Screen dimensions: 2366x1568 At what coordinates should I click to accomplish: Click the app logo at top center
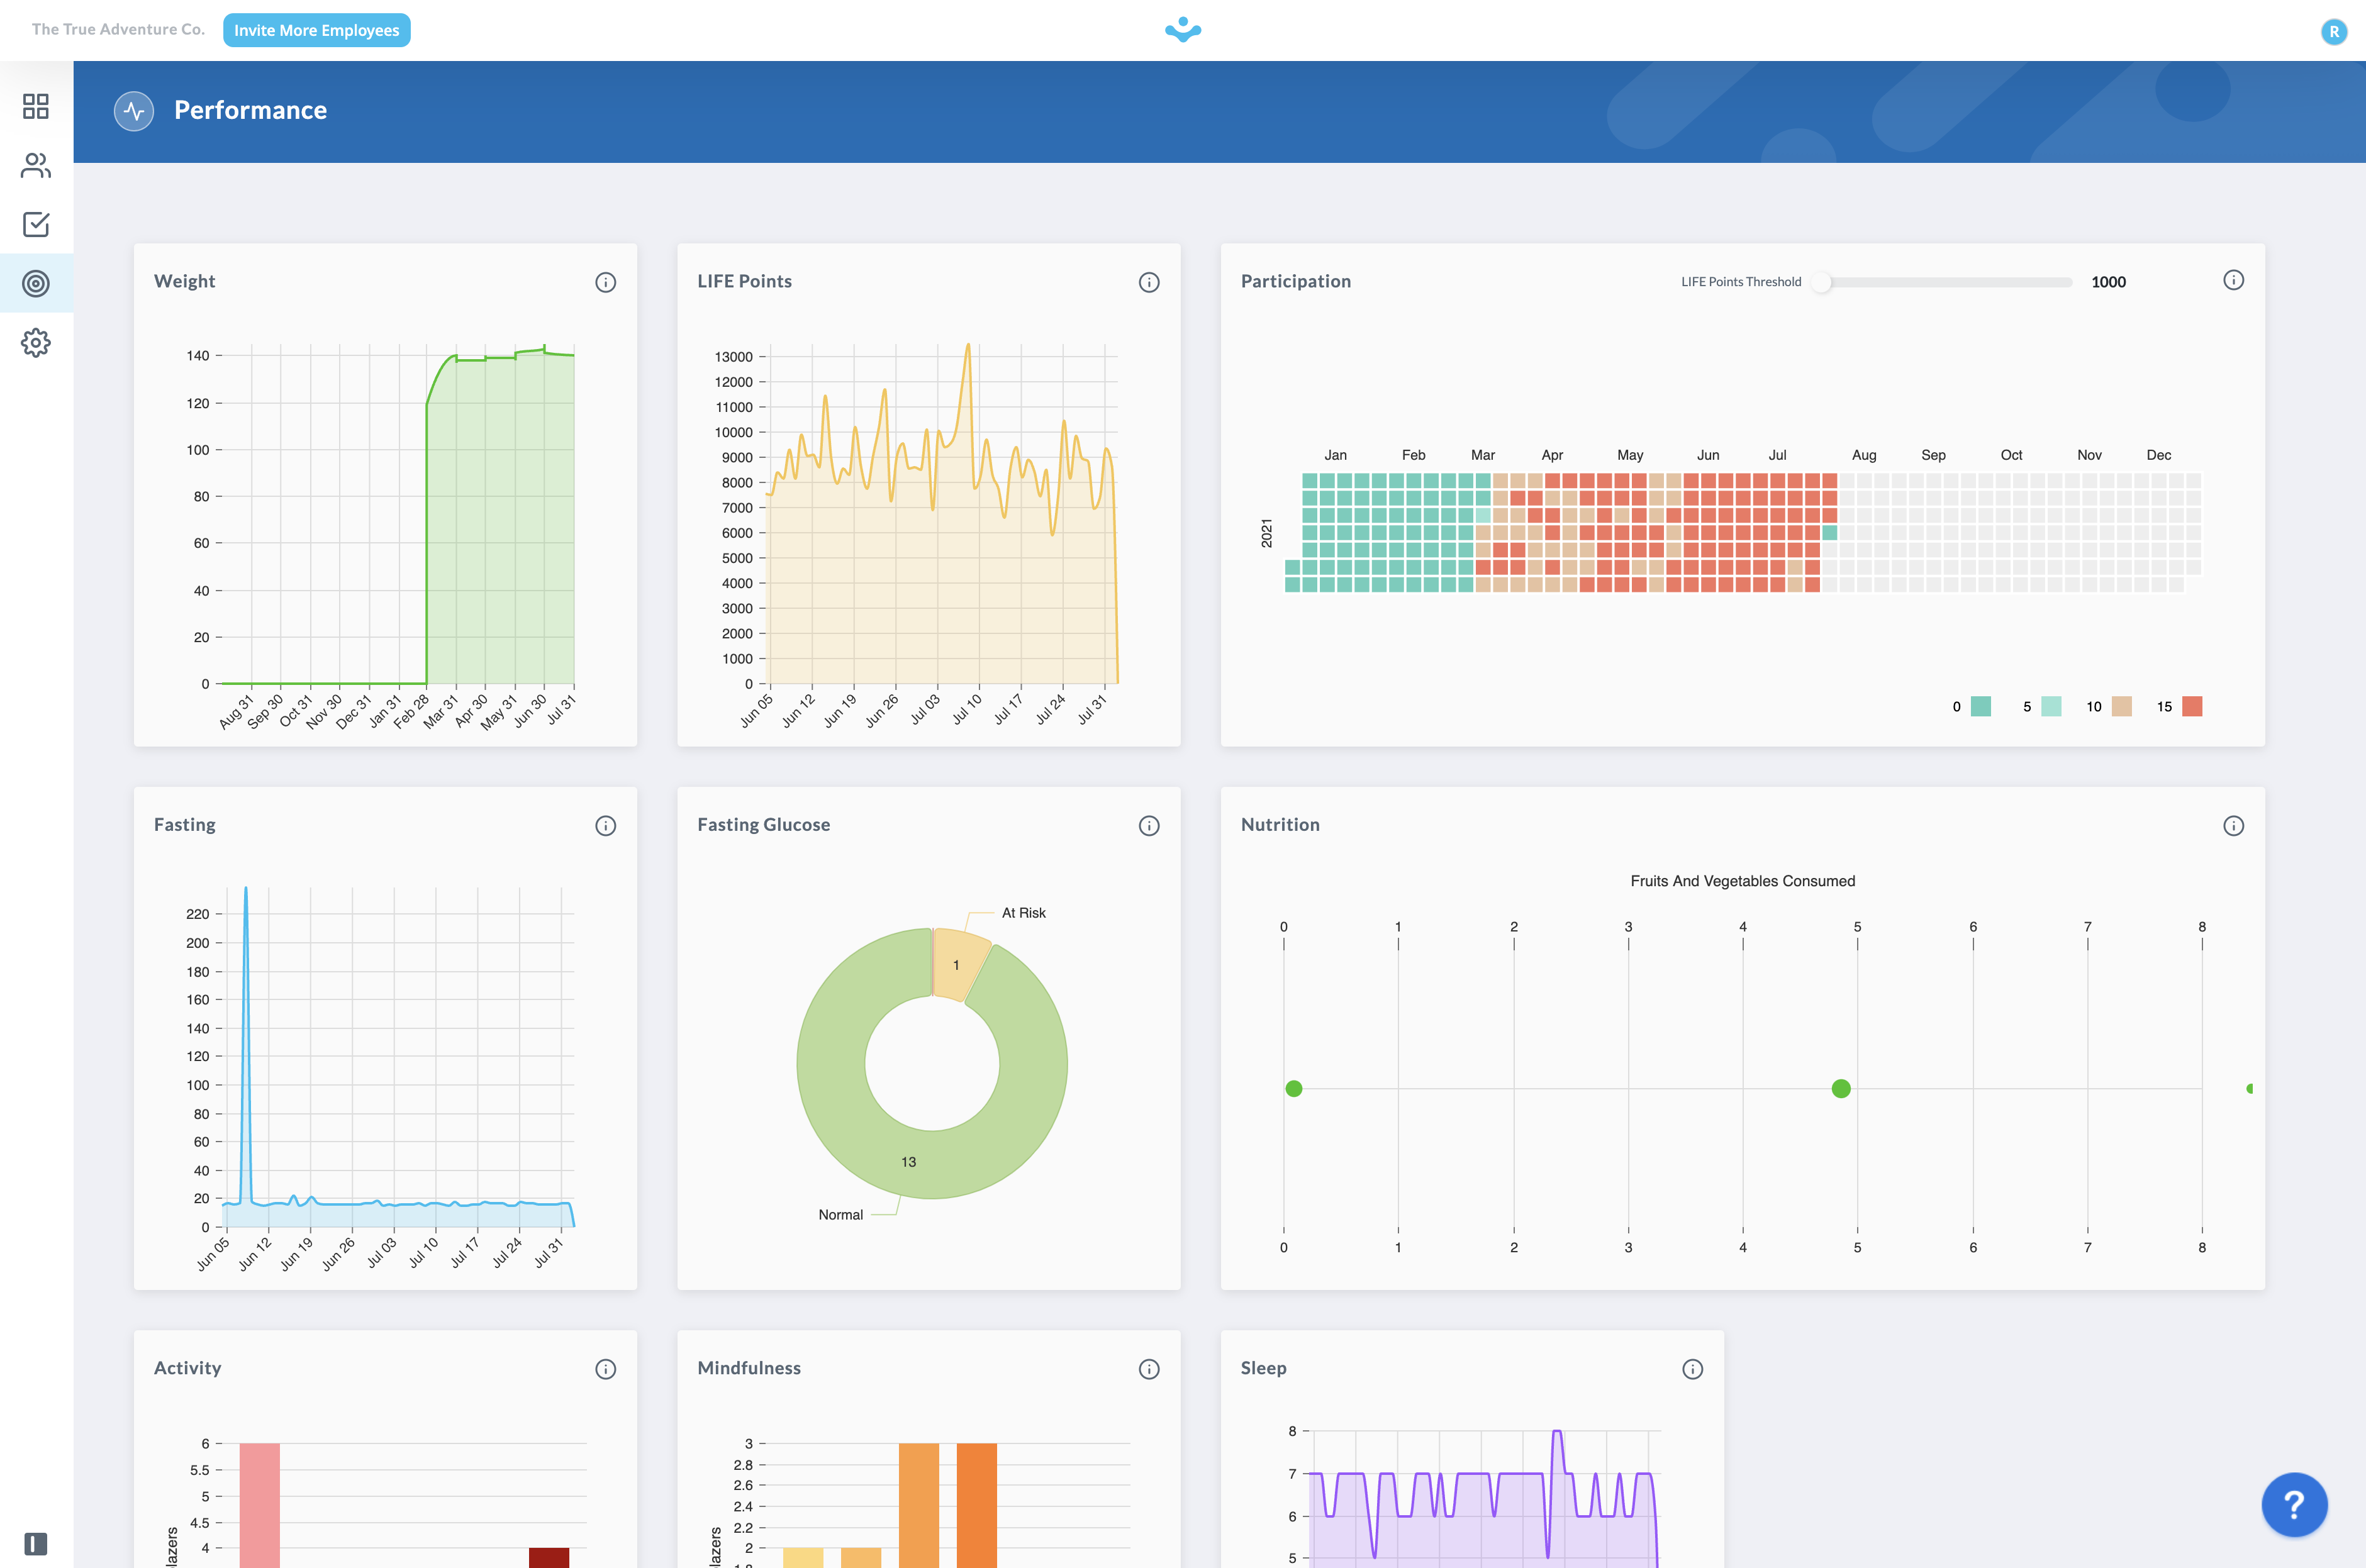pos(1183,30)
